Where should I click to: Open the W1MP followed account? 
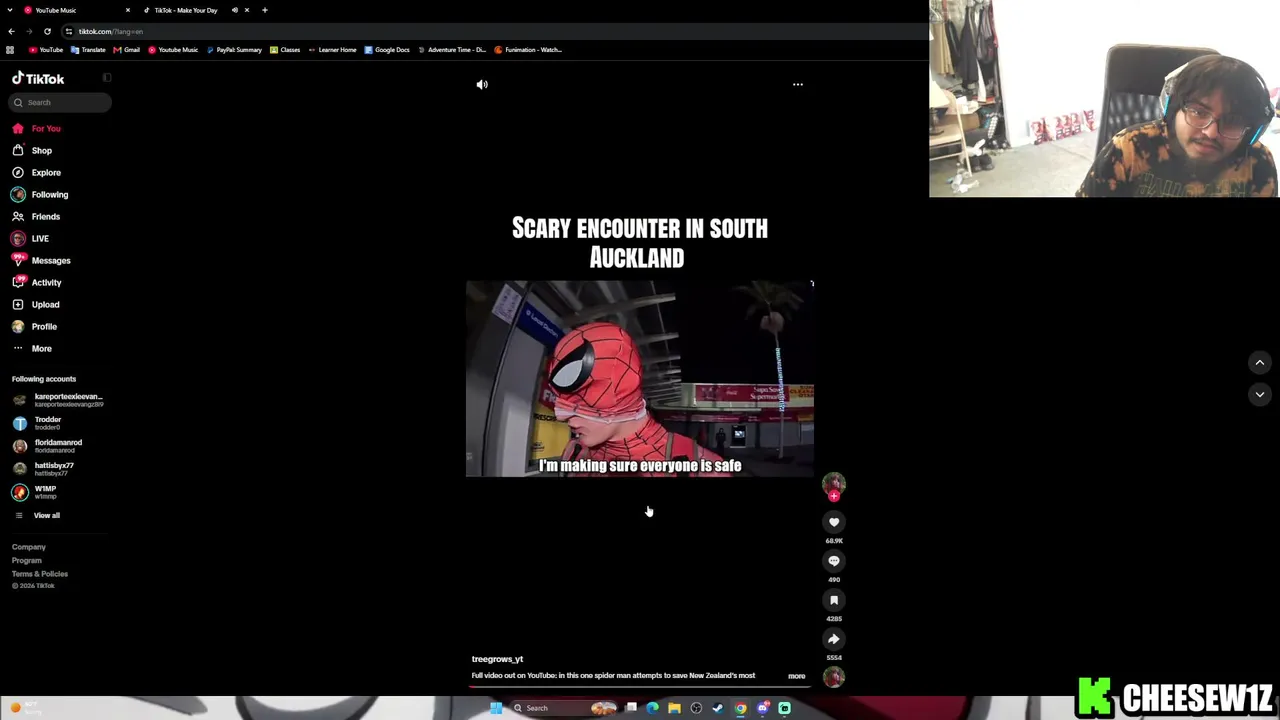[x=35, y=492]
